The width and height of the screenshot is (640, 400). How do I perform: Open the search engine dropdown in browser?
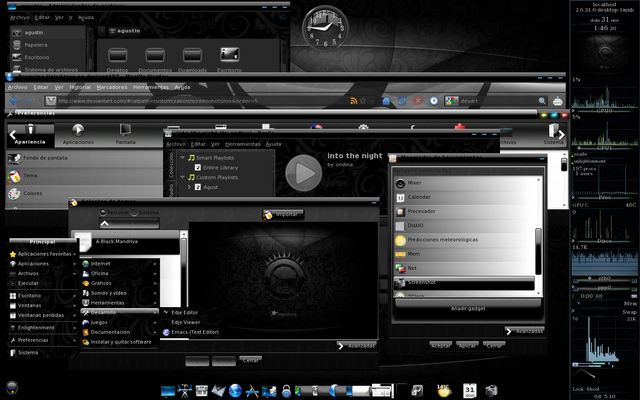[x=452, y=101]
